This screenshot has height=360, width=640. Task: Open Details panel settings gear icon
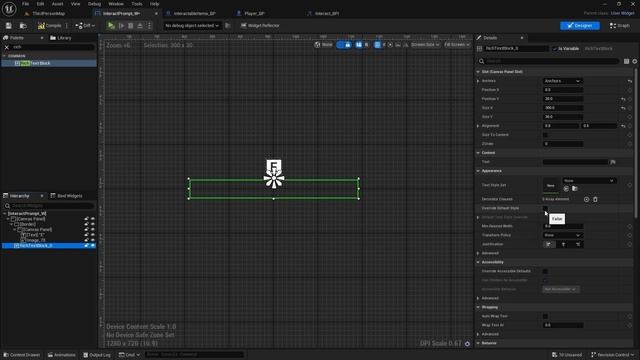635,61
